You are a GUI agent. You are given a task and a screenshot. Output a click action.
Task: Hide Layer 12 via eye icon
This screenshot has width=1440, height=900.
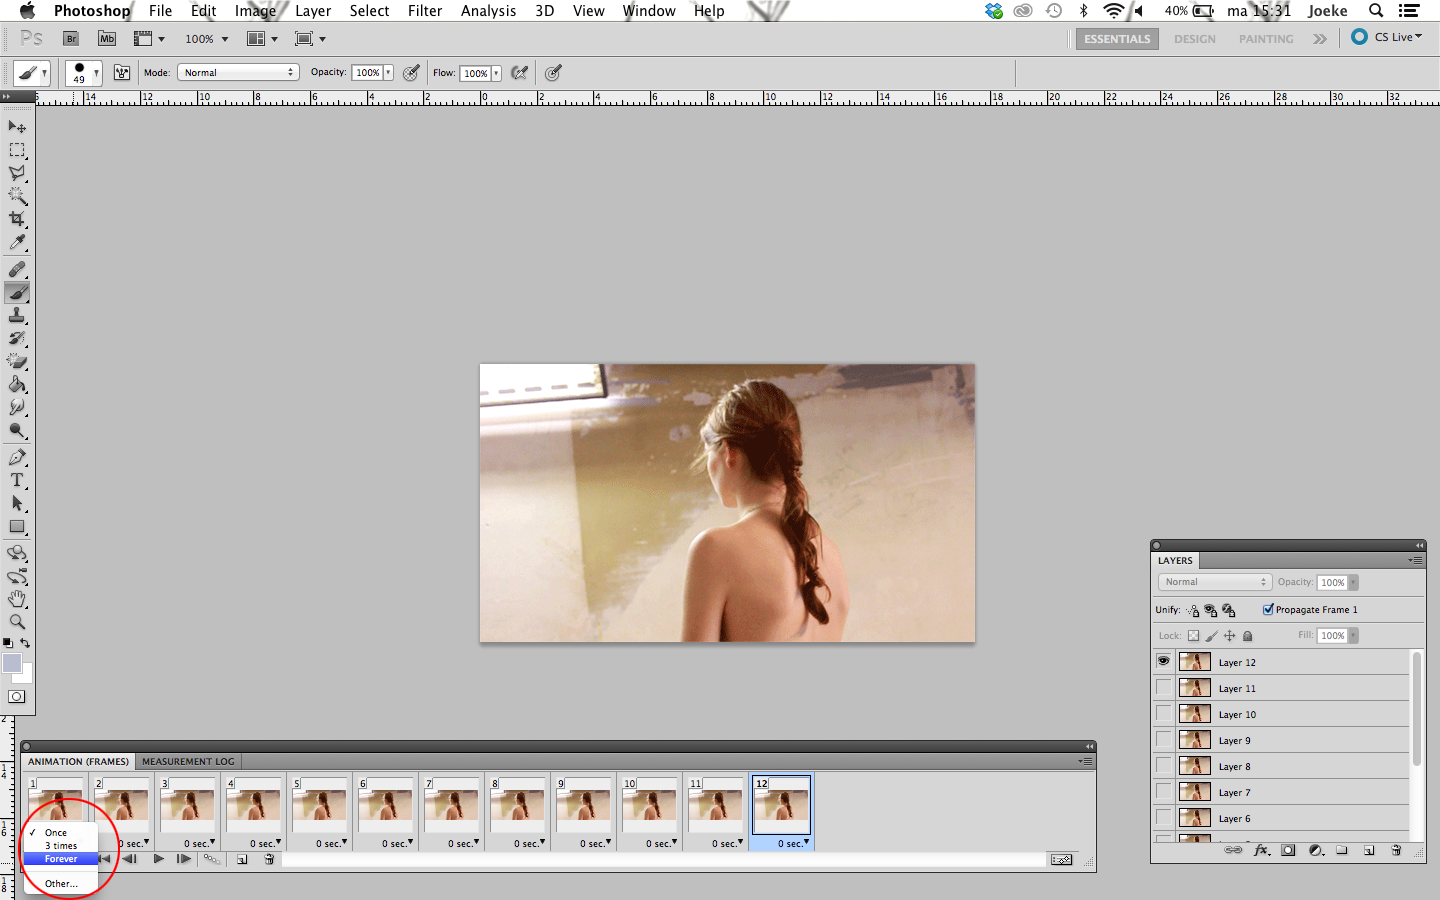1163,661
